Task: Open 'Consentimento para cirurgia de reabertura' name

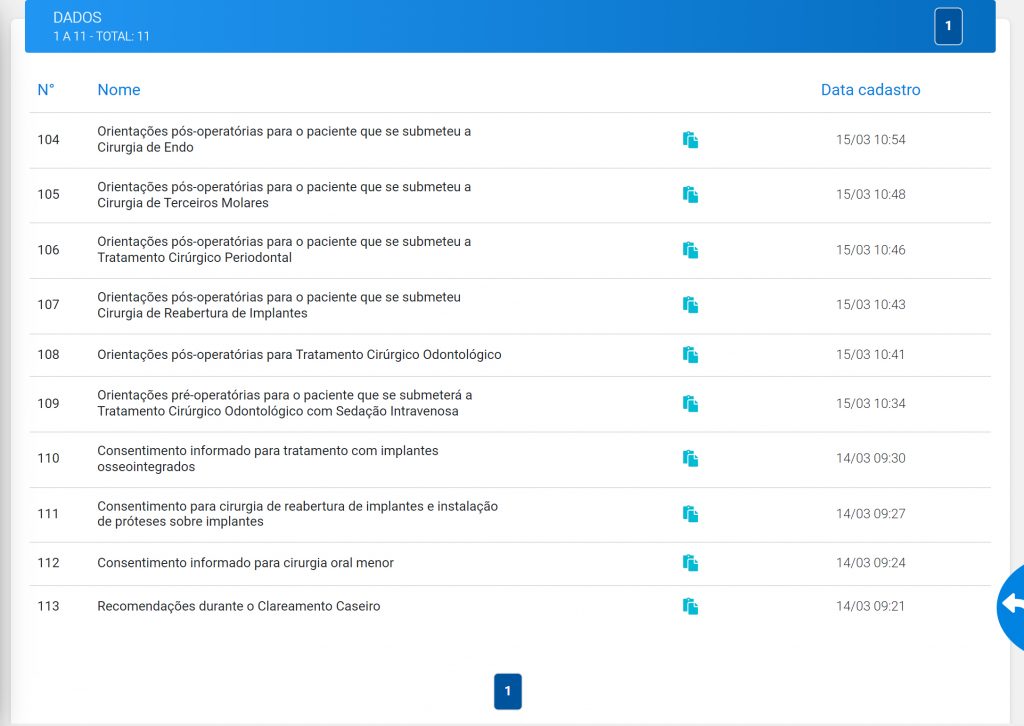Action: coord(298,514)
